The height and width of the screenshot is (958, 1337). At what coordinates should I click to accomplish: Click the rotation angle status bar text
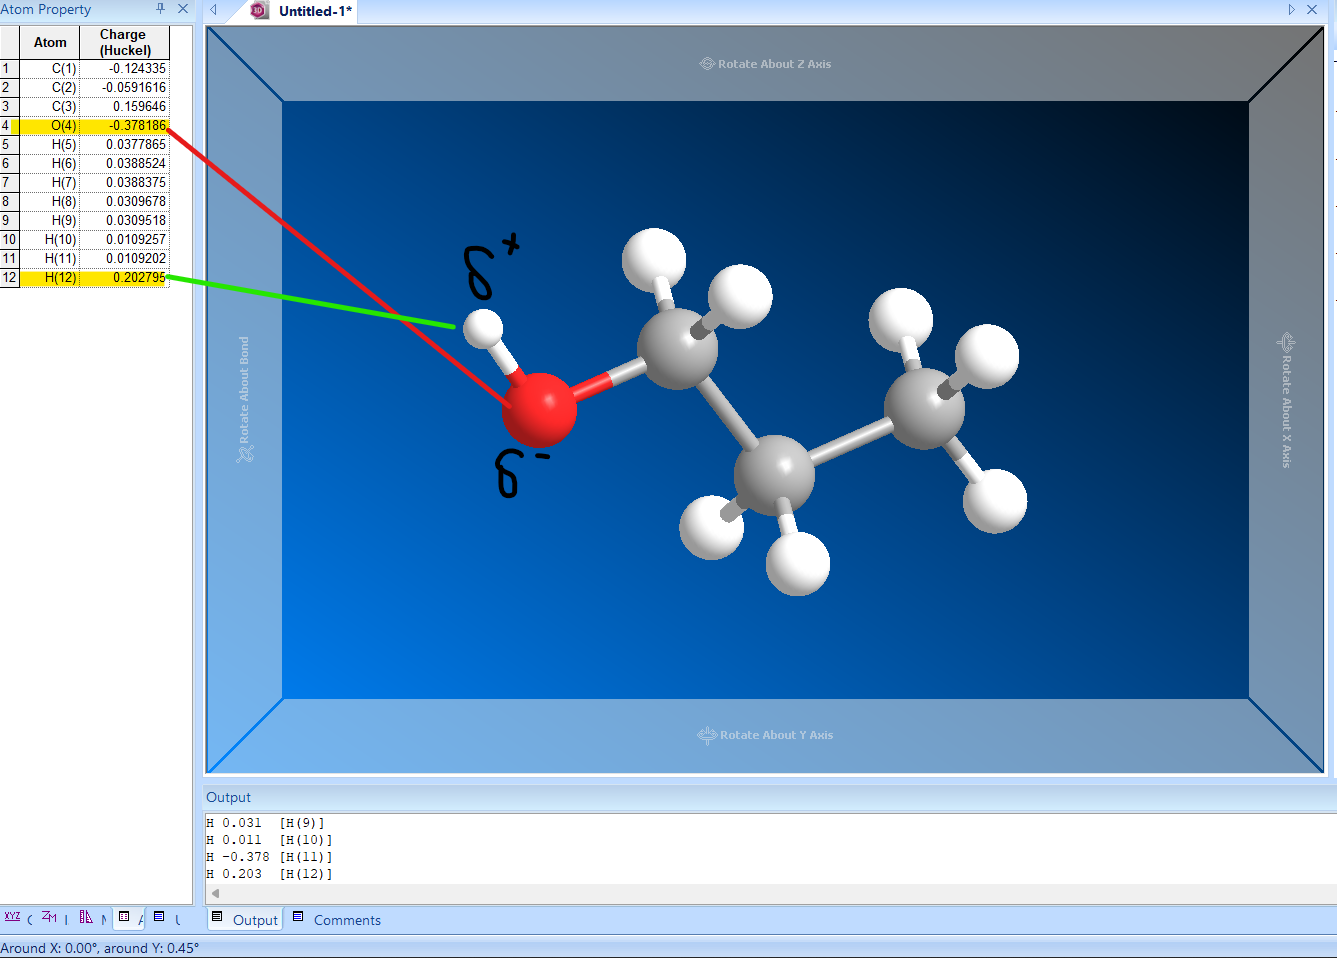tap(100, 948)
